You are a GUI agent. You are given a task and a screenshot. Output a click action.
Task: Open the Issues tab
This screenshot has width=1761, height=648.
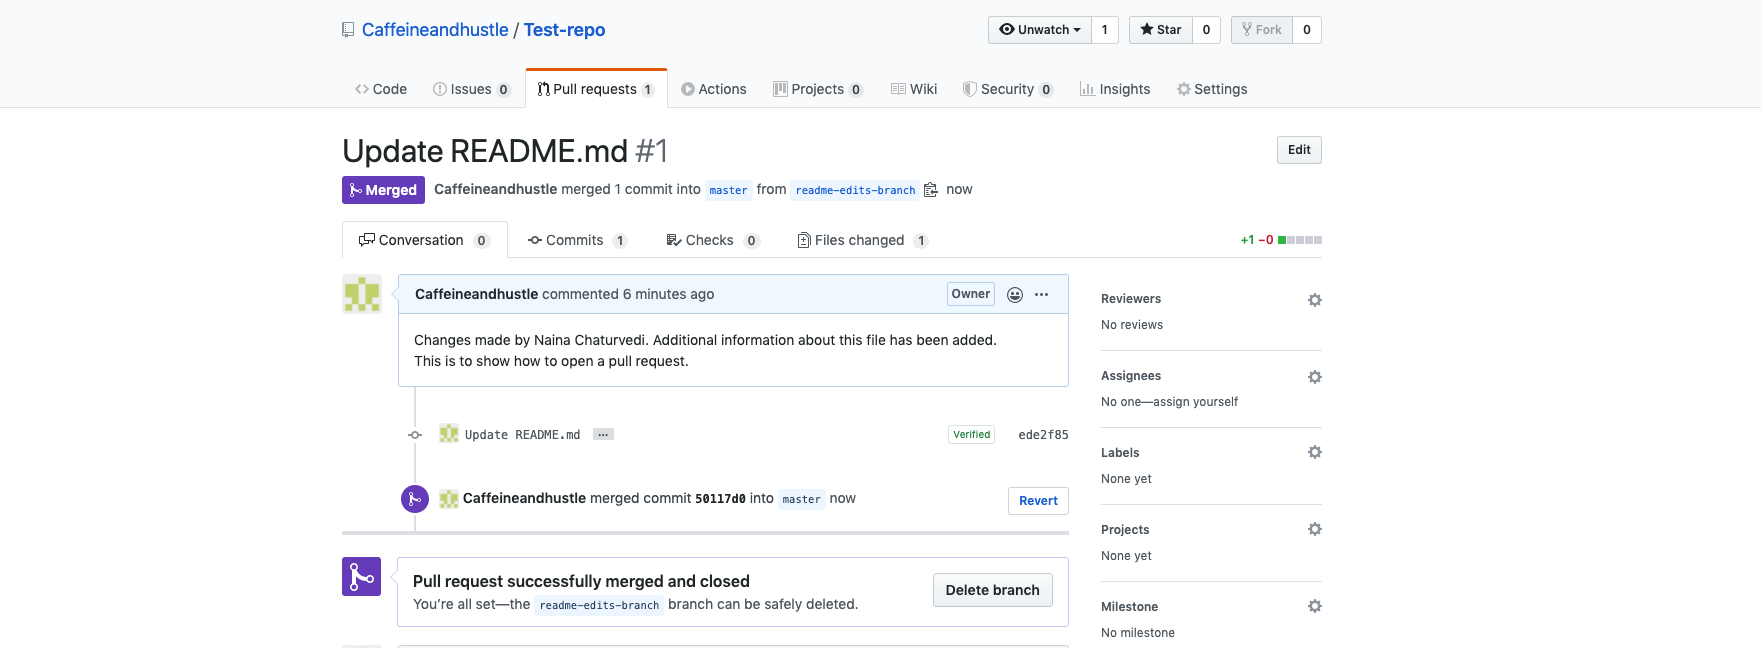472,89
